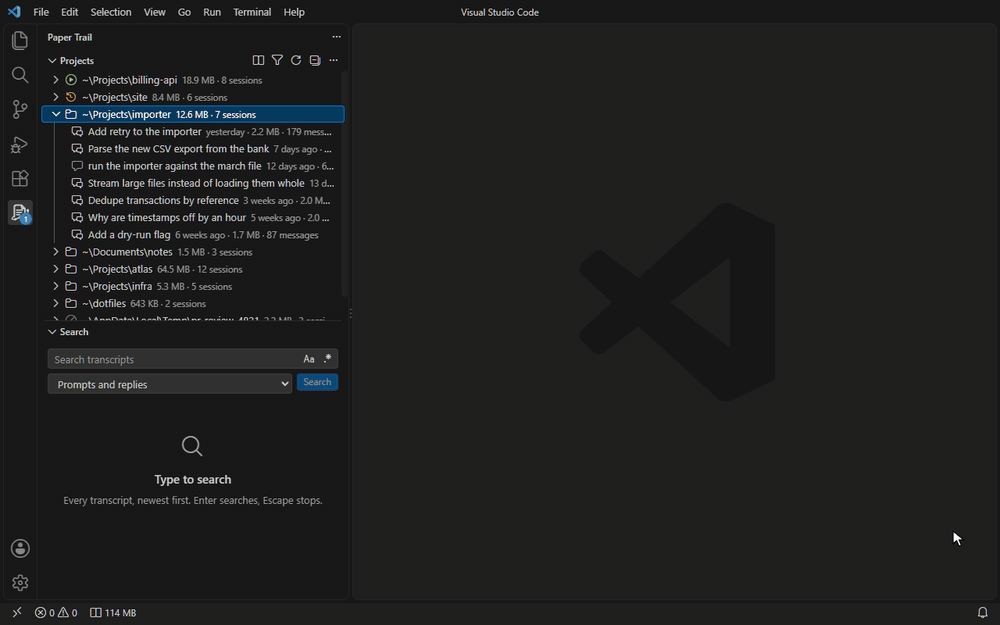Open the Go menu
This screenshot has height=625, width=1000.
184,12
